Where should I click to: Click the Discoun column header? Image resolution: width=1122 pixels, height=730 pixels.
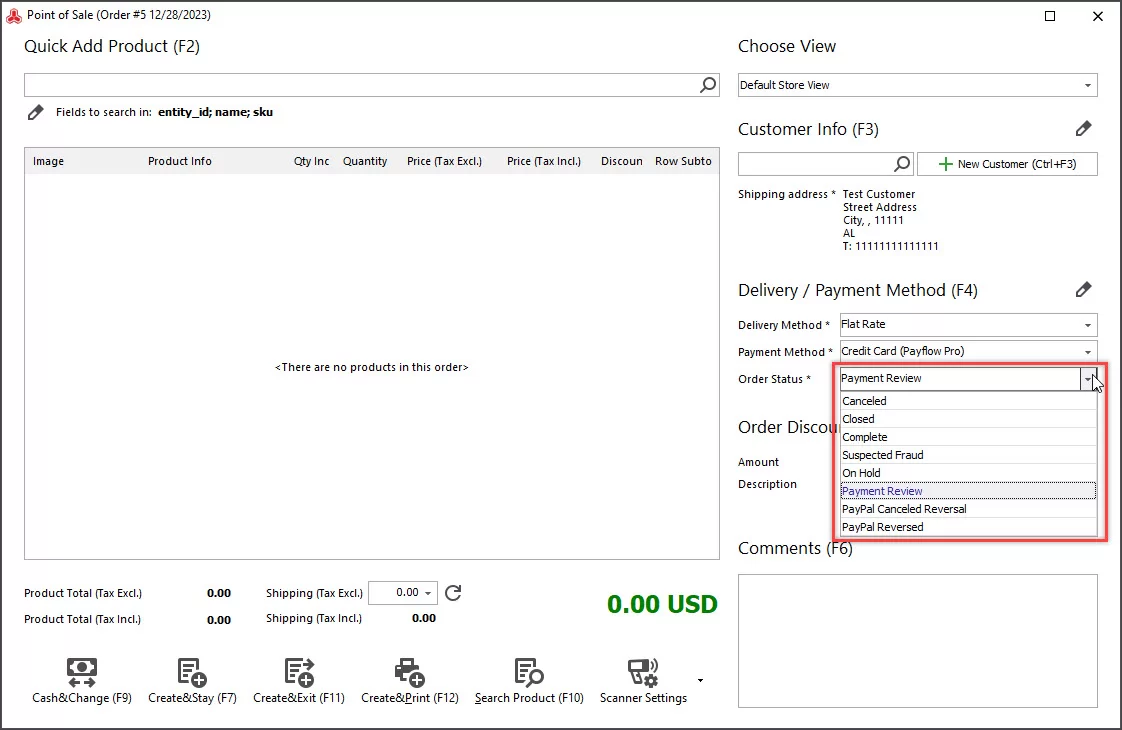[x=622, y=161]
